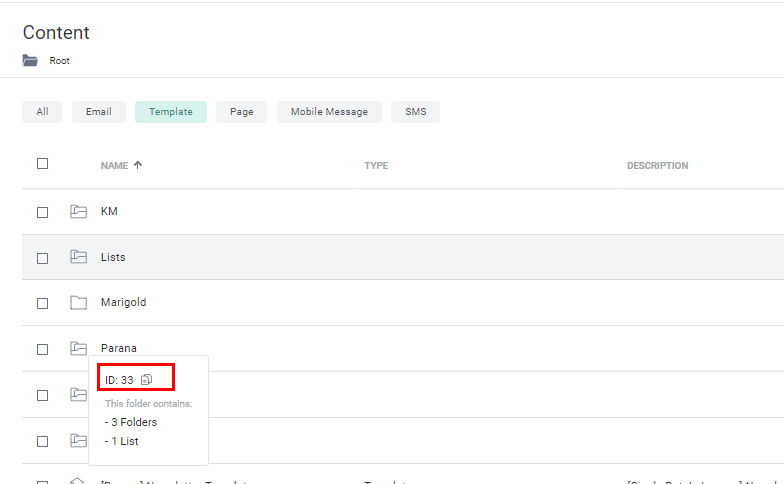Viewport: 784px width, 484px height.
Task: Filter by Mobile Message type
Action: point(329,112)
